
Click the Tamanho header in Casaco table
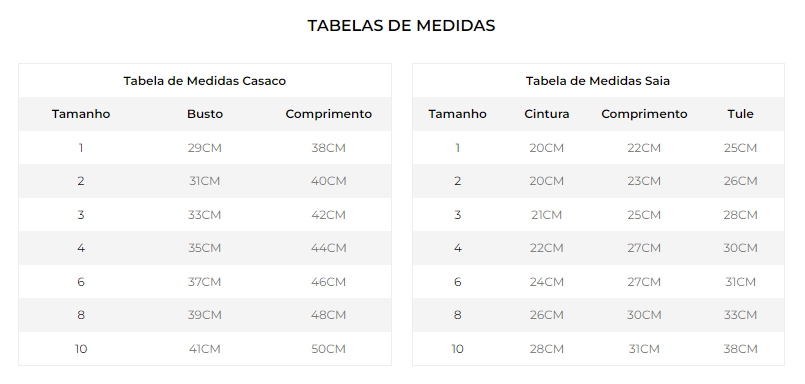(81, 114)
